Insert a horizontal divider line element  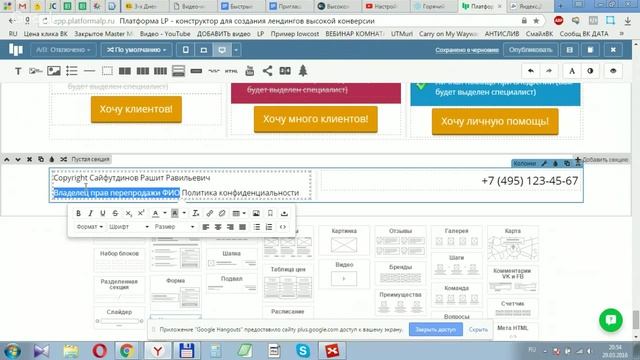89,71
